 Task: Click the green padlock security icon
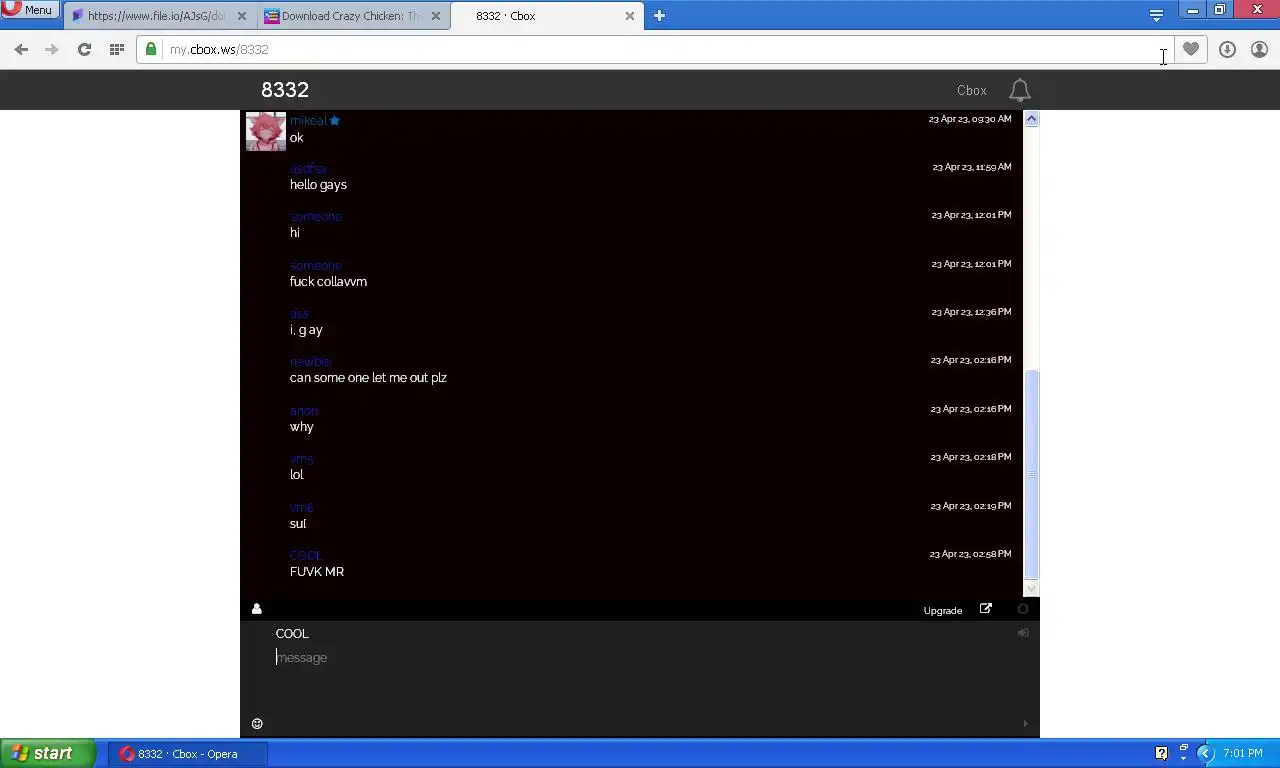(151, 49)
